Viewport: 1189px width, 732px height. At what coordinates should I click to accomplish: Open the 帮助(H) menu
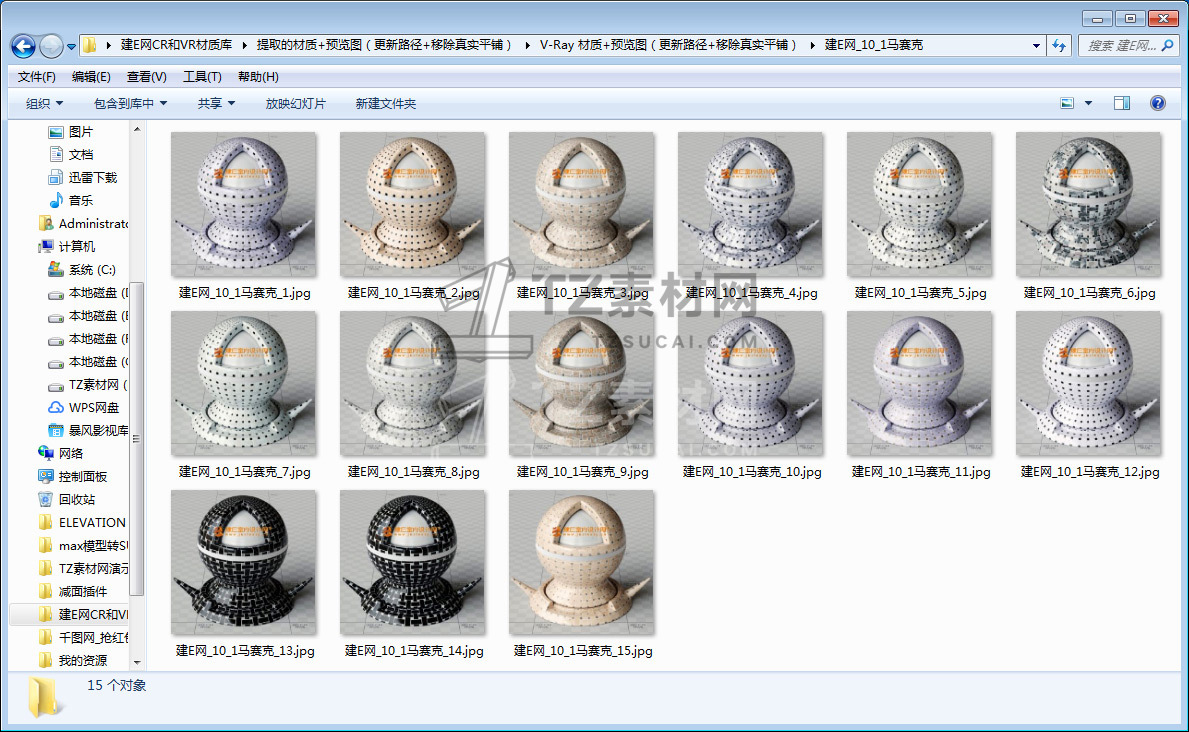258,77
